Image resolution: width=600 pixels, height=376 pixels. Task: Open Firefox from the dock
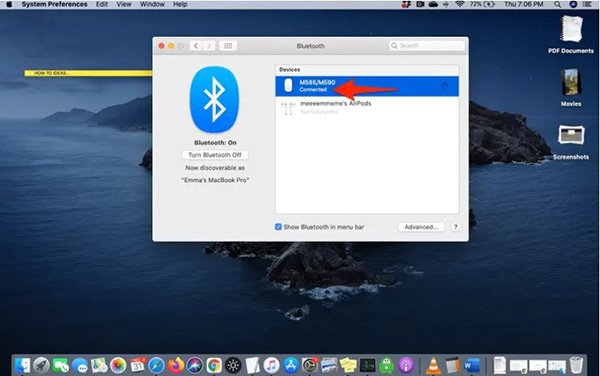click(x=176, y=366)
